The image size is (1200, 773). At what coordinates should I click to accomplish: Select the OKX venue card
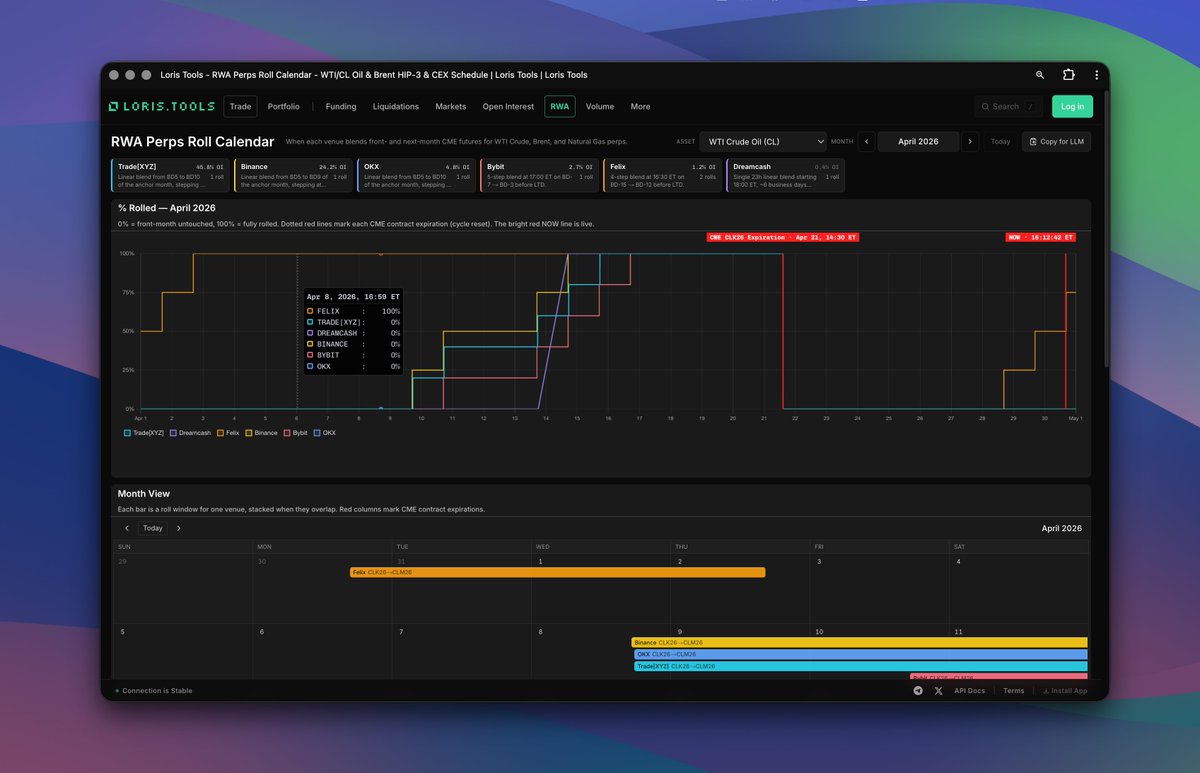click(417, 175)
